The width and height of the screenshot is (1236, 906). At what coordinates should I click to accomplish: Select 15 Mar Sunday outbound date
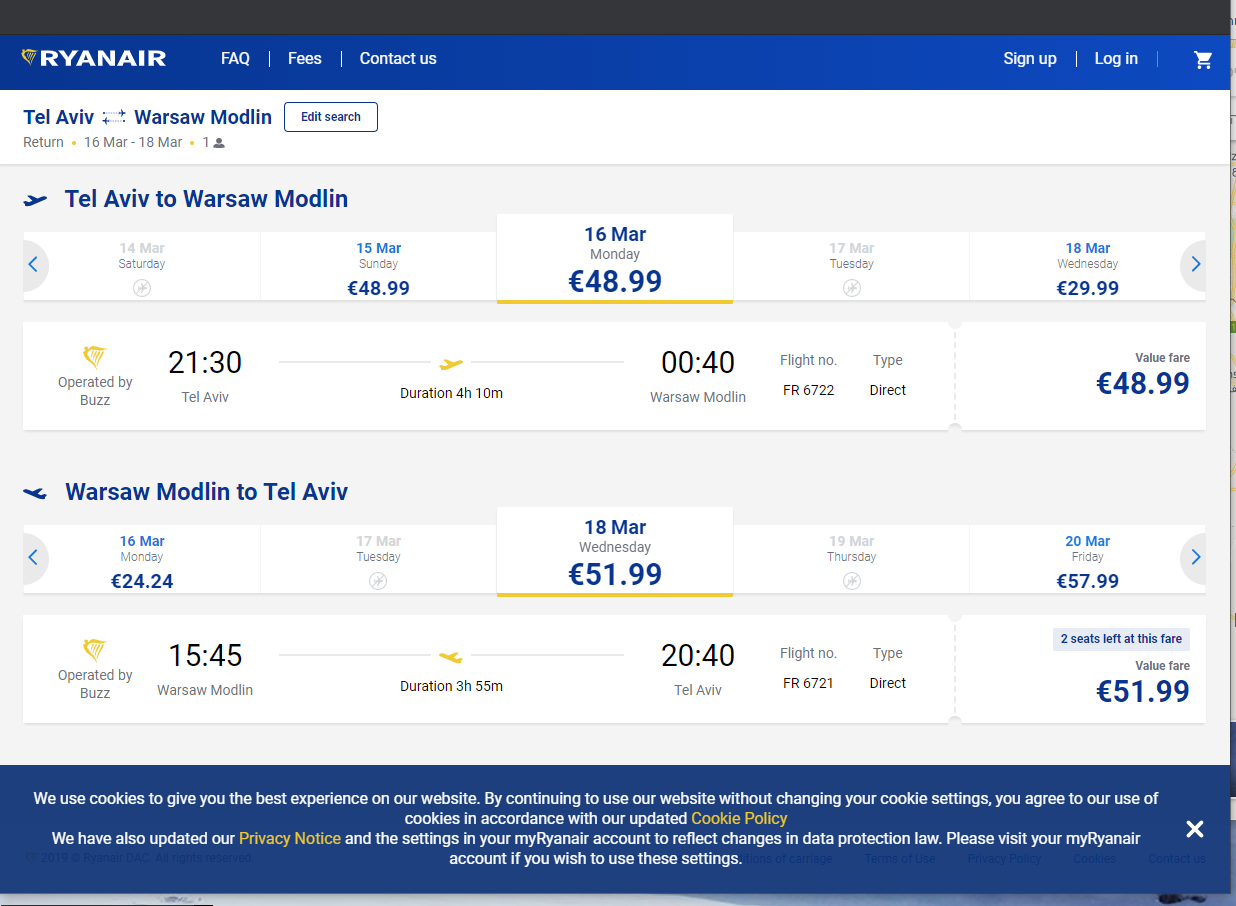point(378,268)
